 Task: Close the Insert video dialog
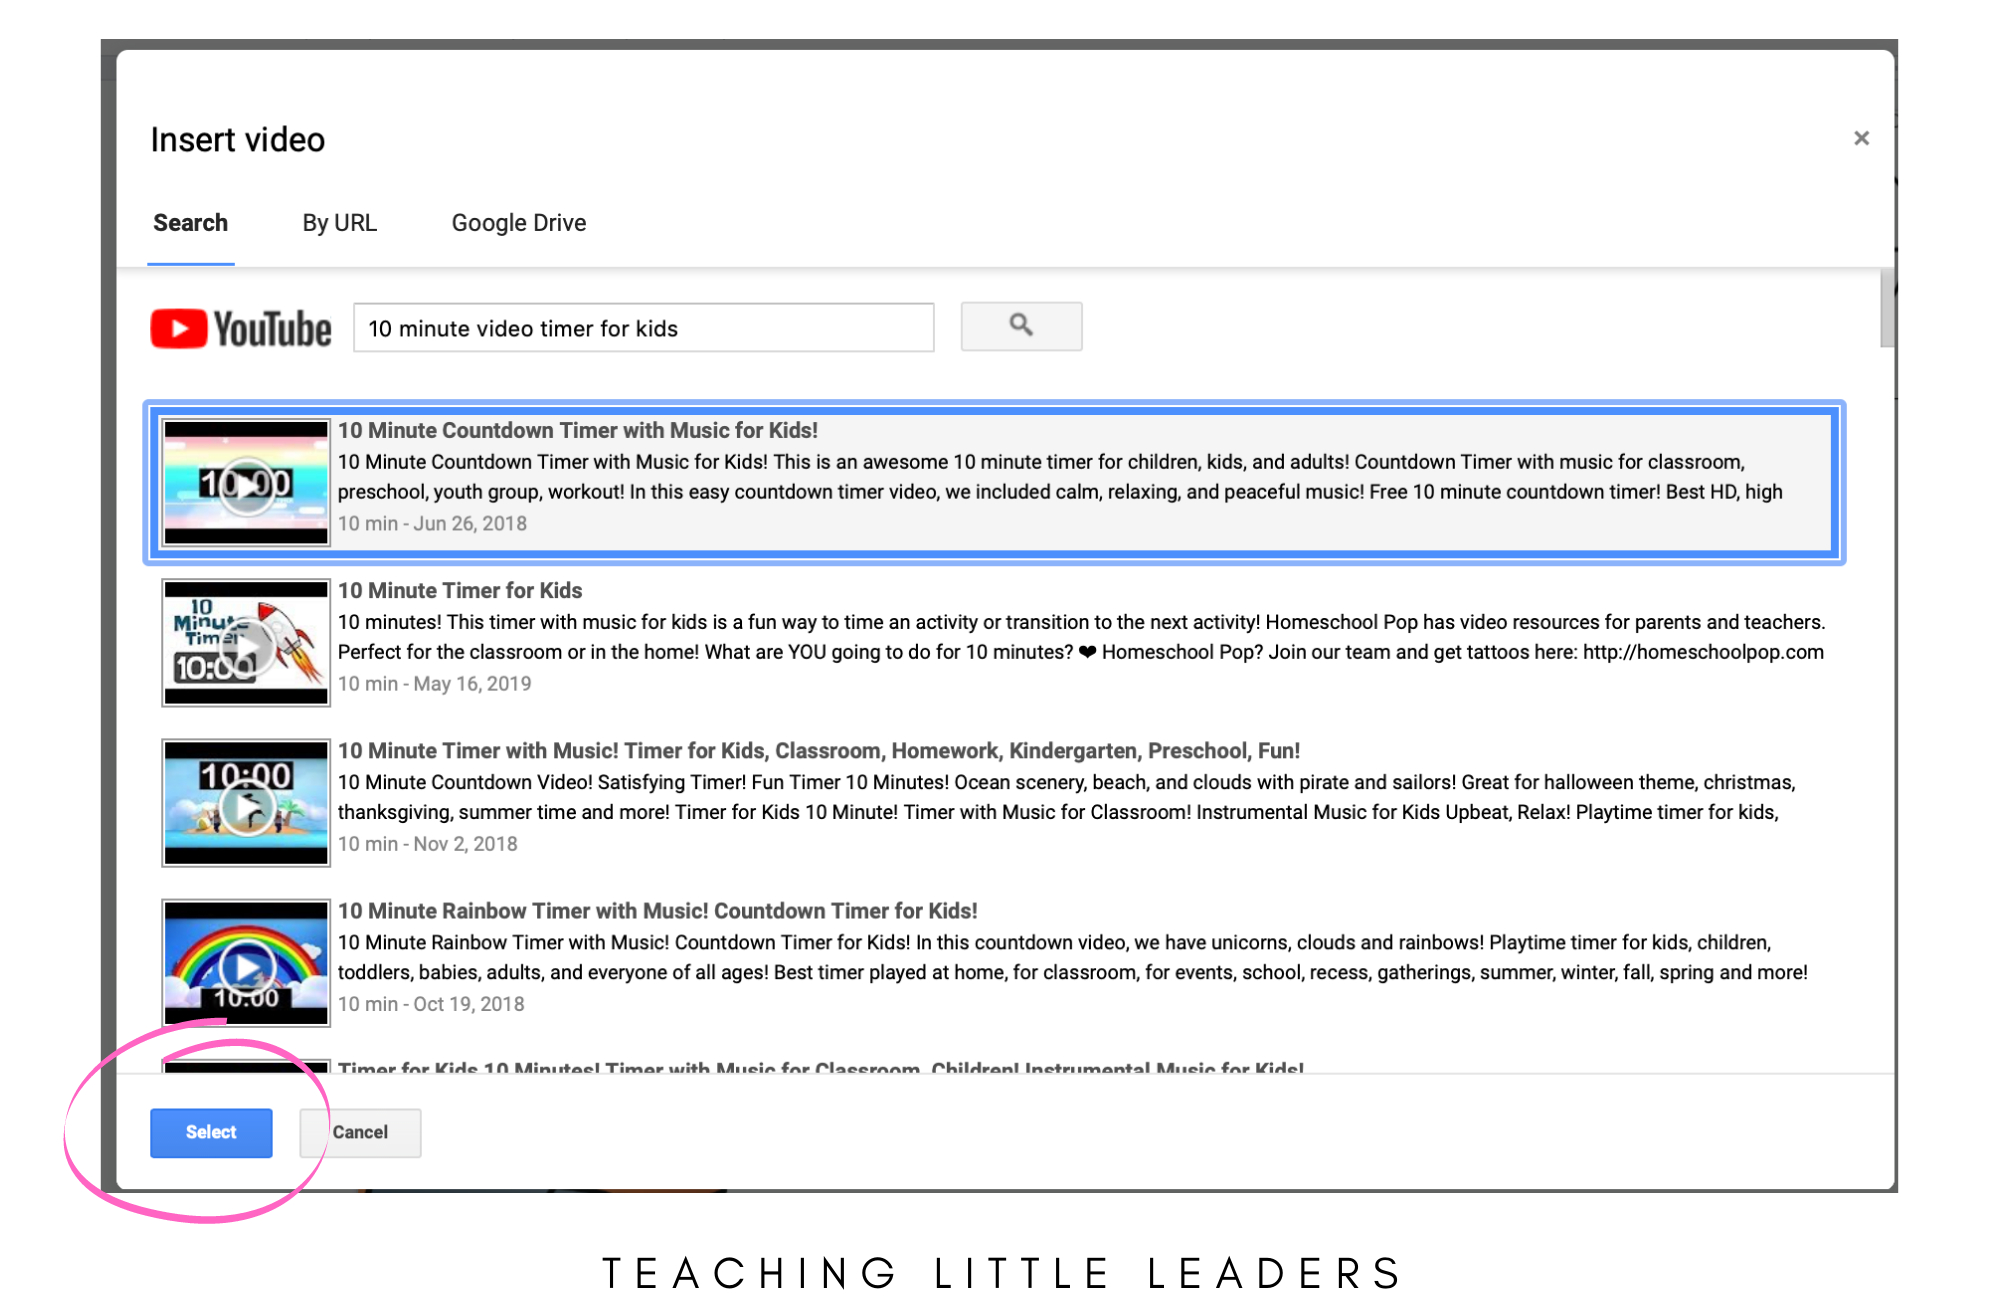(1861, 138)
